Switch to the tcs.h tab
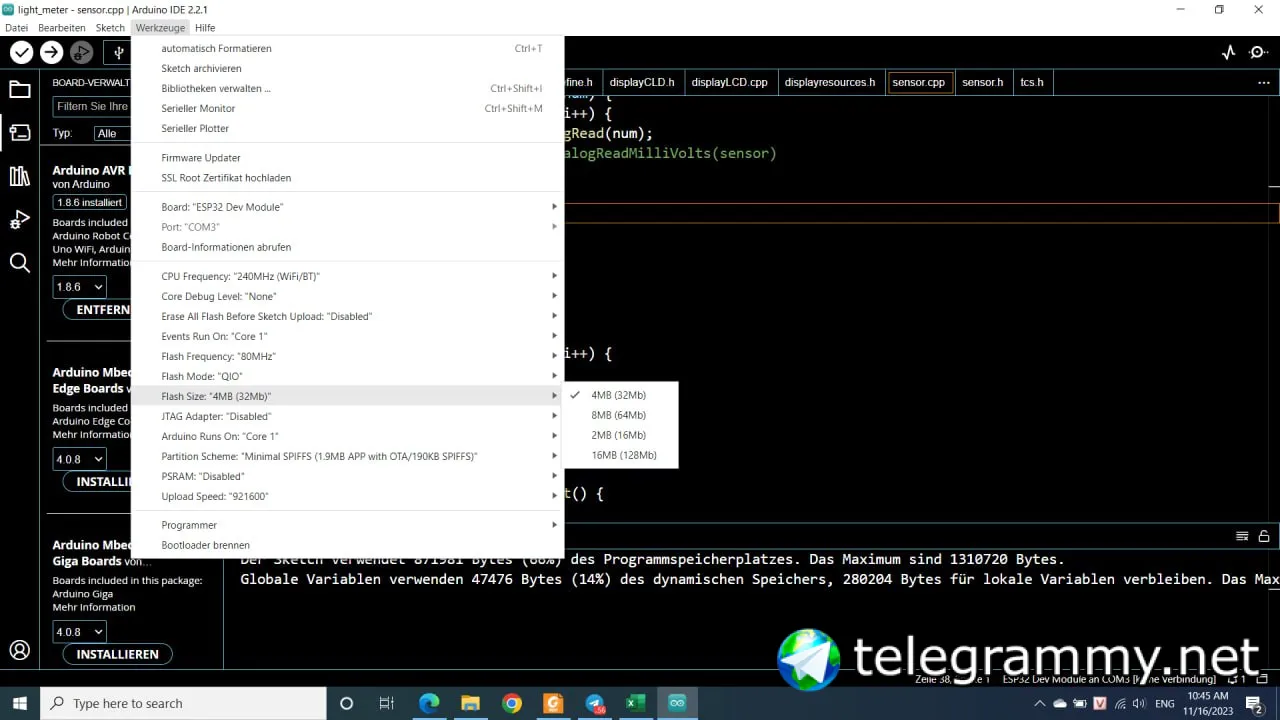This screenshot has height=720, width=1280. [x=1032, y=82]
